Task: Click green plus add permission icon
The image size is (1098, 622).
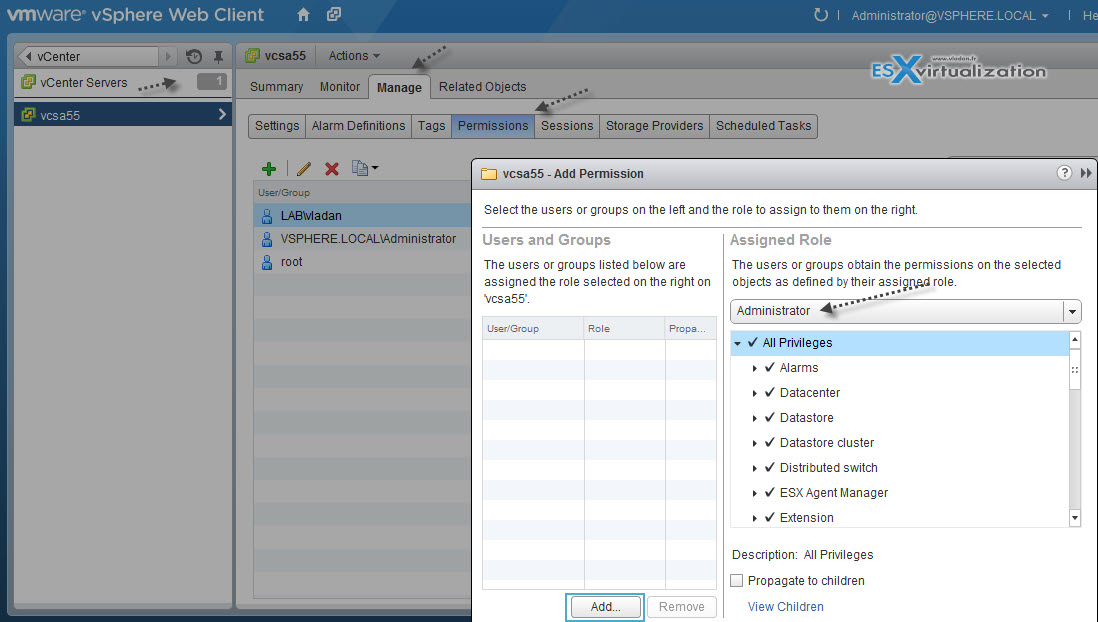Action: coord(269,169)
